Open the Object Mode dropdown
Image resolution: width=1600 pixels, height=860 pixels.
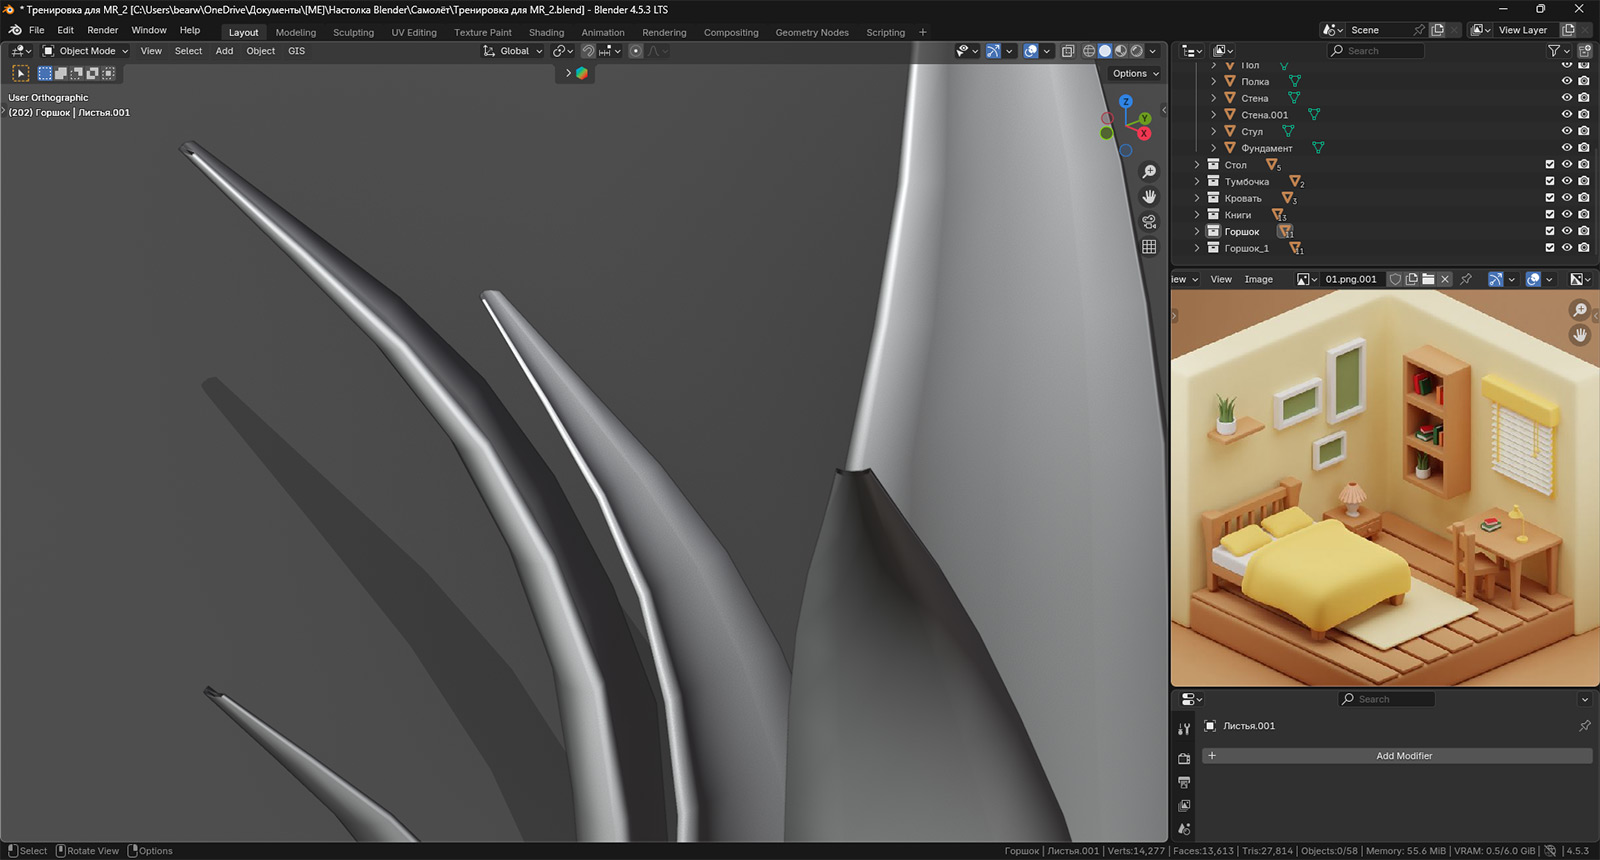point(86,51)
